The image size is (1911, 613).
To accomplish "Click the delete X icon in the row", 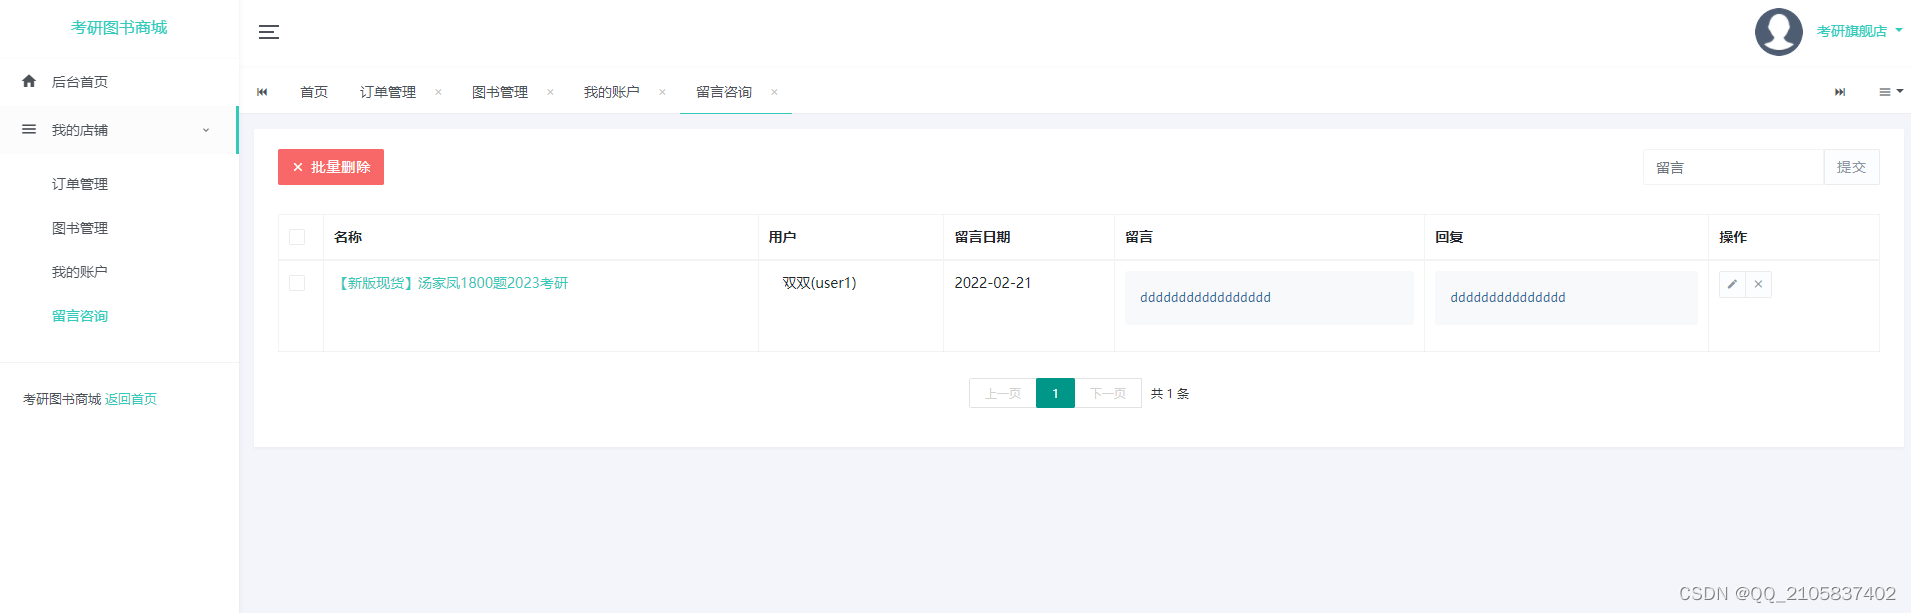I will pyautogui.click(x=1758, y=284).
